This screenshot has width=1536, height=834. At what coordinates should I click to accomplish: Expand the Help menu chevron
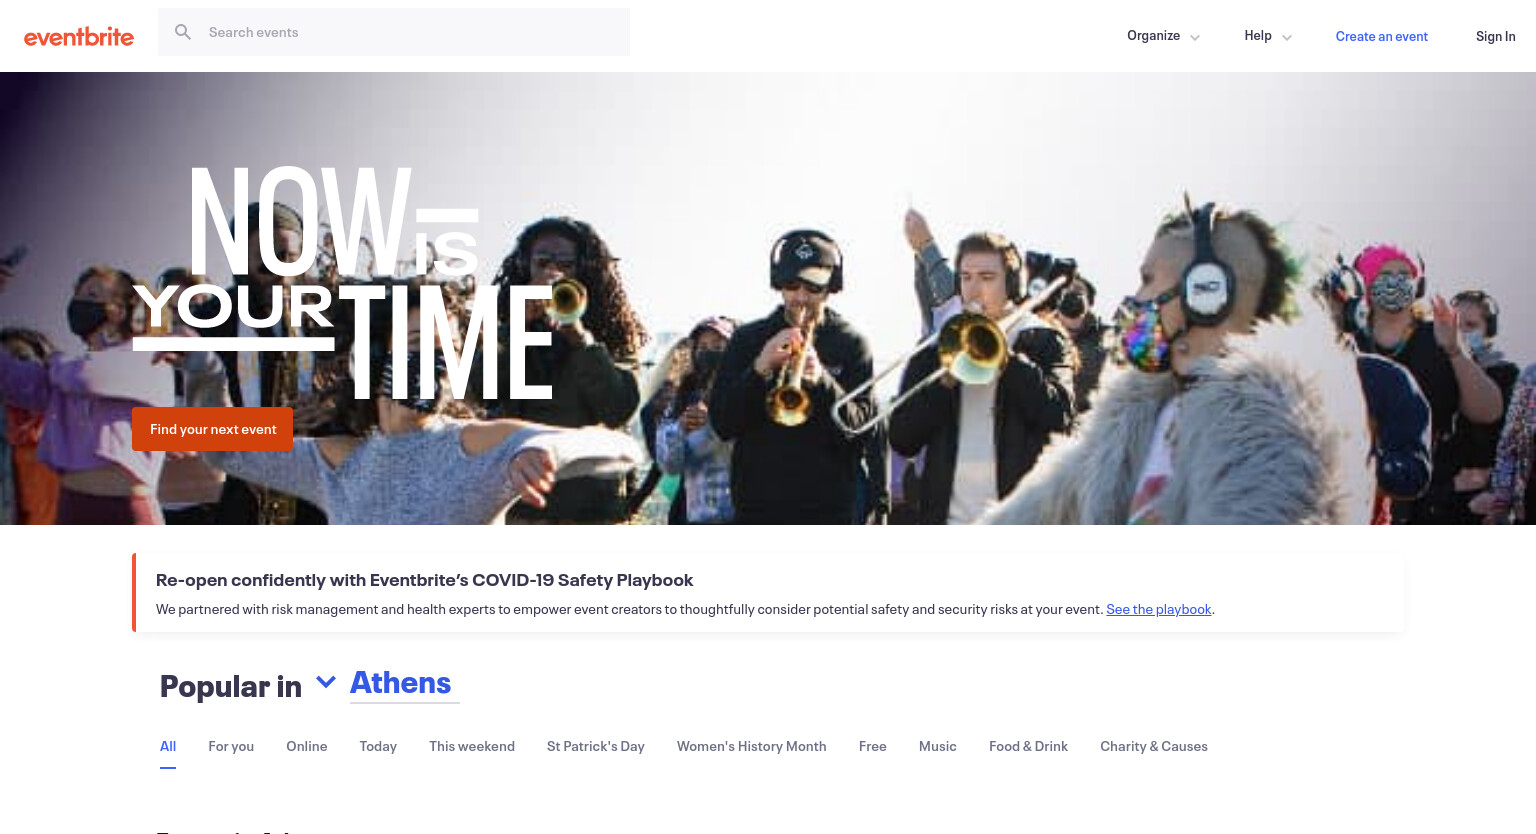1286,37
